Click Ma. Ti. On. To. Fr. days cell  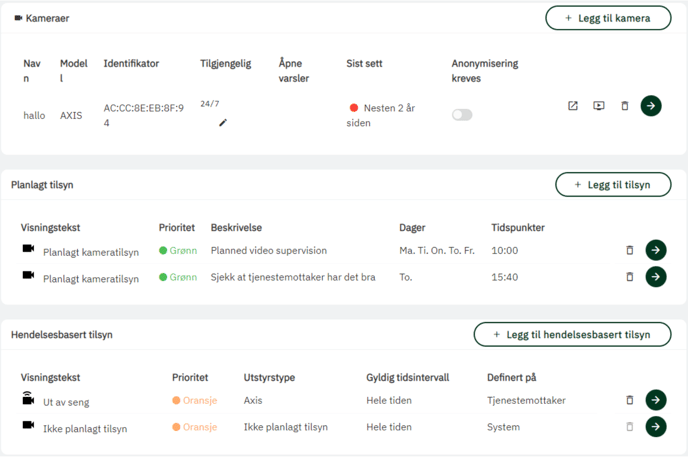[437, 250]
